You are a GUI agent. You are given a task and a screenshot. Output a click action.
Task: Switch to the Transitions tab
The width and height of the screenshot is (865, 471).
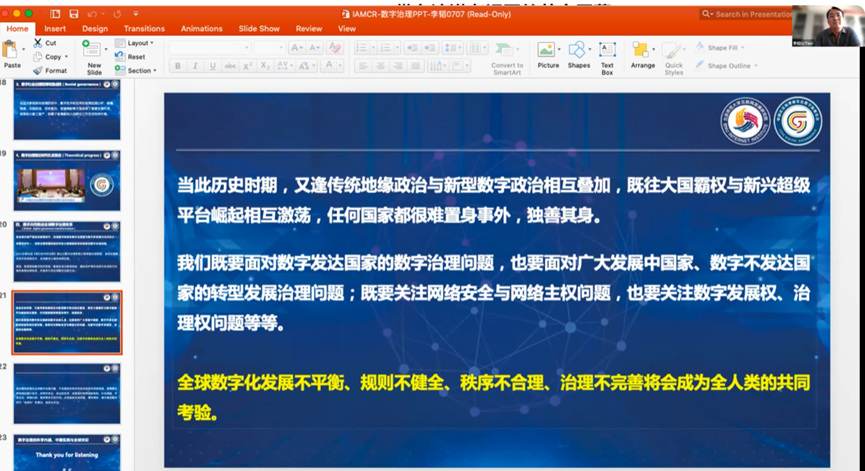click(145, 29)
